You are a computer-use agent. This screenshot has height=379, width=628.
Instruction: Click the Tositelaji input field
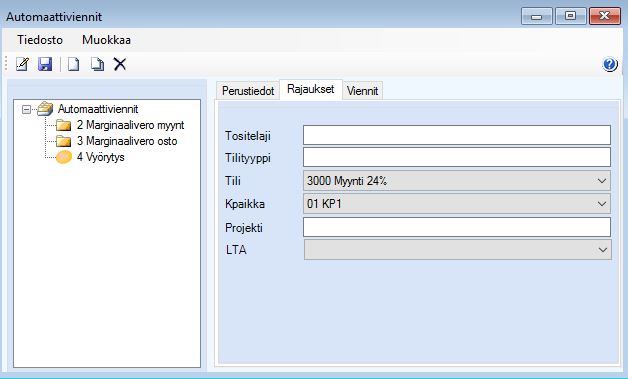[x=457, y=135]
